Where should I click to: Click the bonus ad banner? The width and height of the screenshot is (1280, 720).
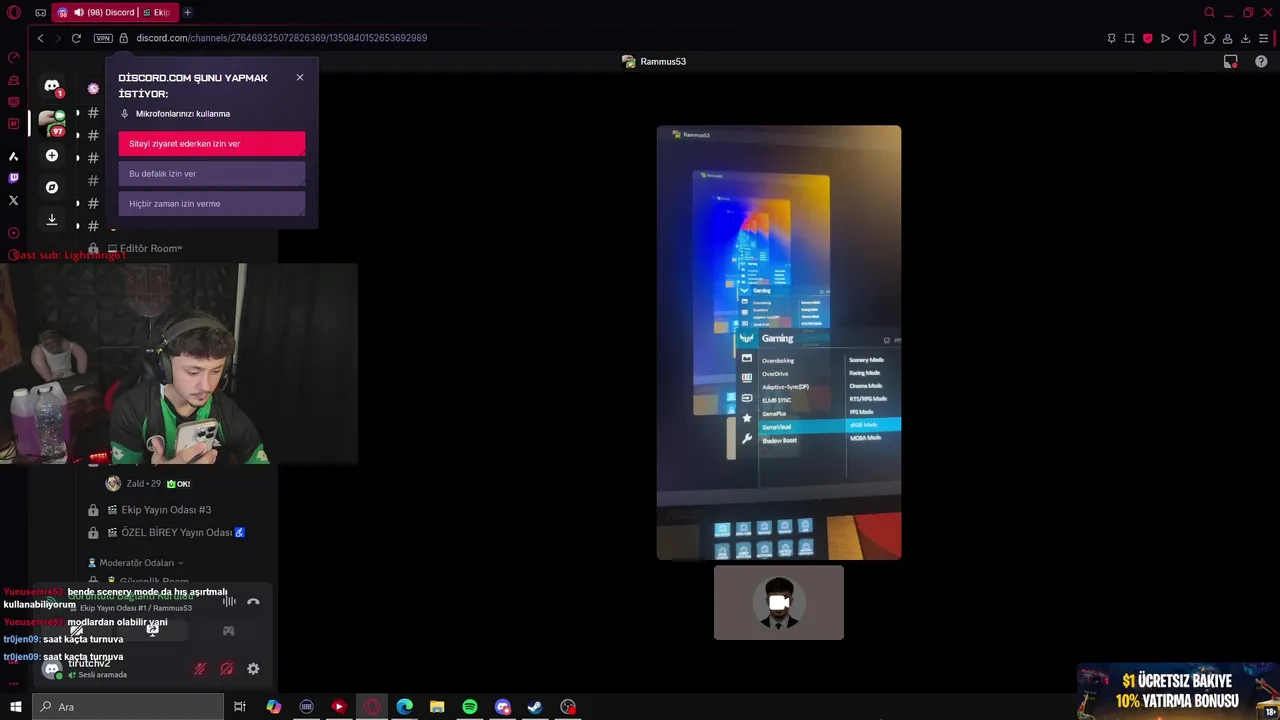1178,690
